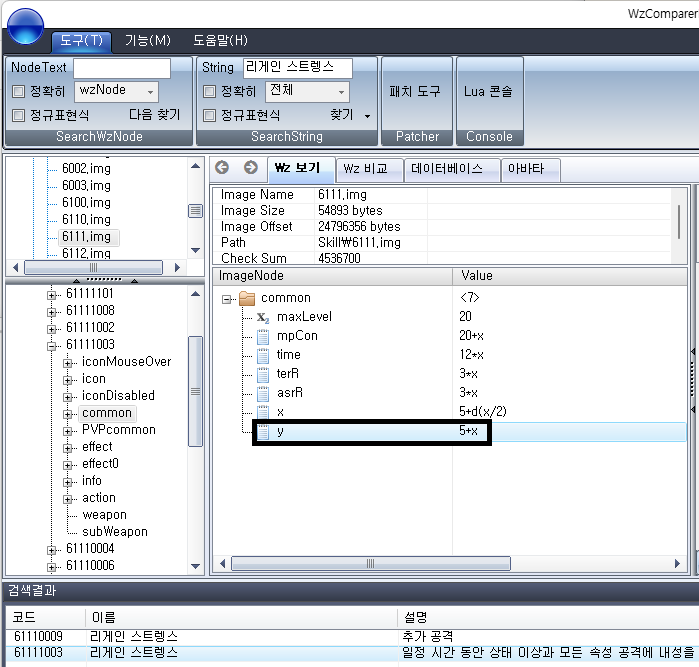Select search result row 61111003

pyautogui.click(x=352, y=653)
